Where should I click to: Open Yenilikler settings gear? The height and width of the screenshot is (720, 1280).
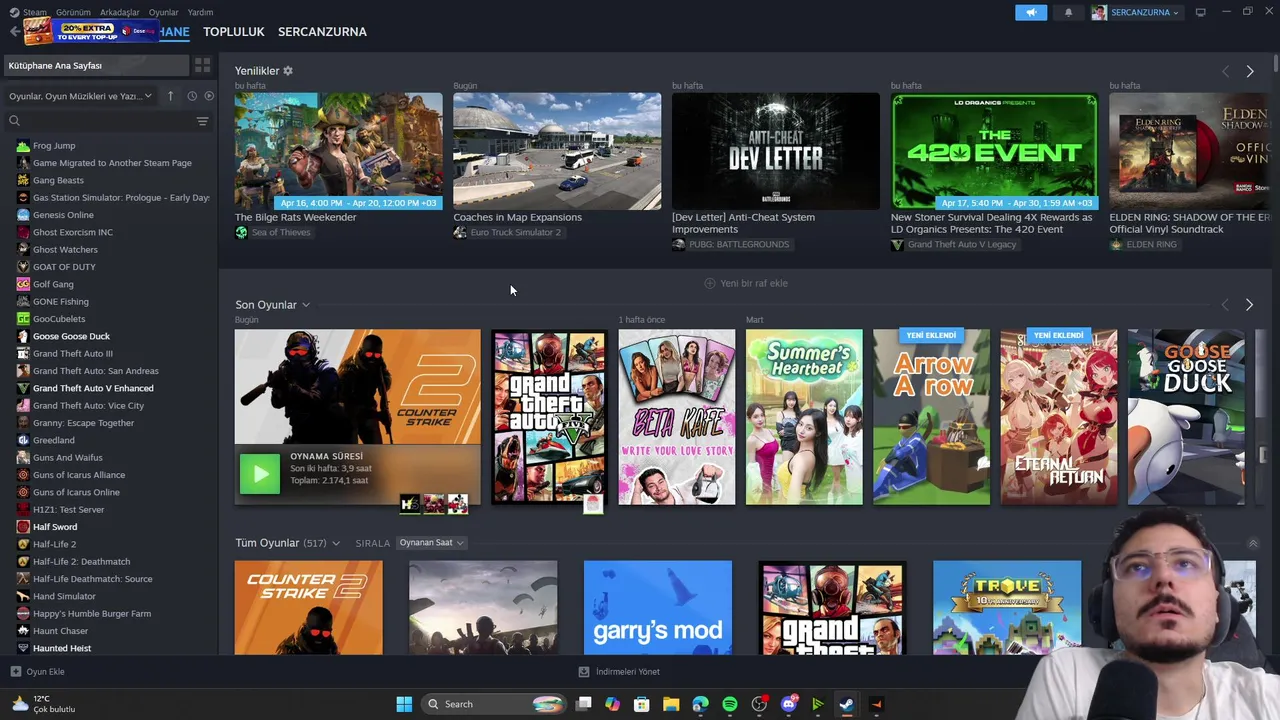288,71
